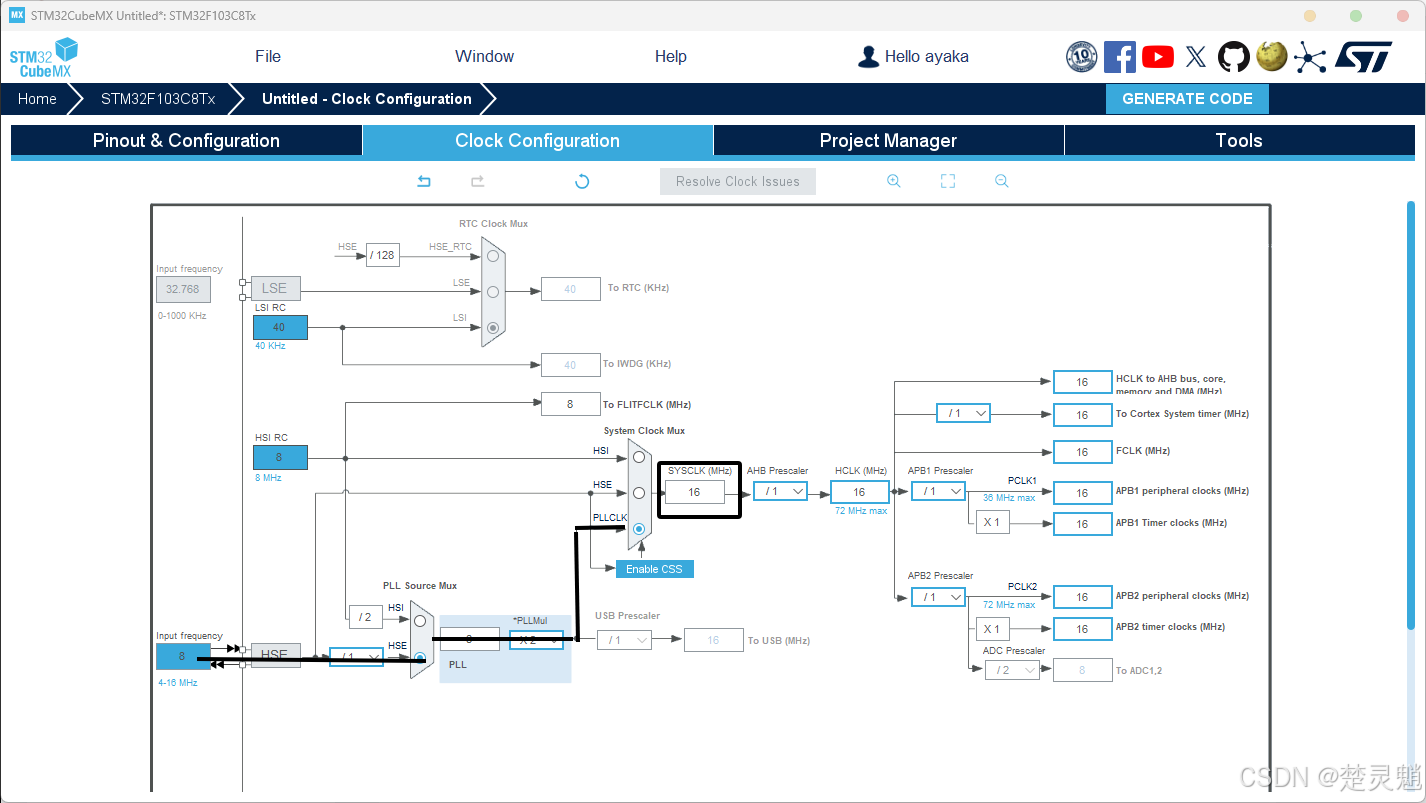Image resolution: width=1426 pixels, height=803 pixels.
Task: Click the Resolve Clock Issues button
Action: point(738,181)
